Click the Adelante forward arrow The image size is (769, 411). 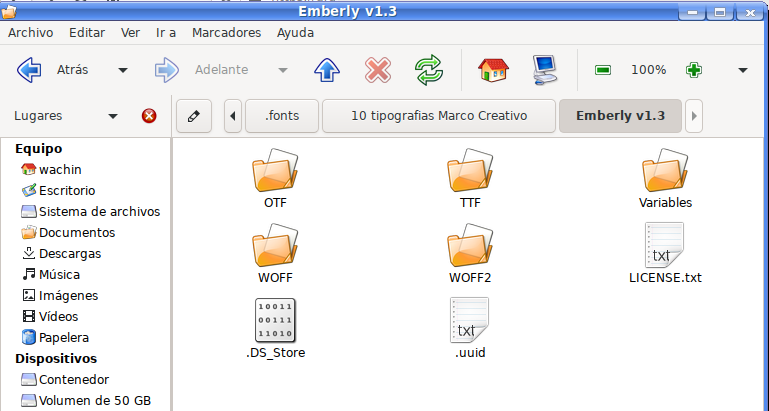pyautogui.click(x=167, y=70)
